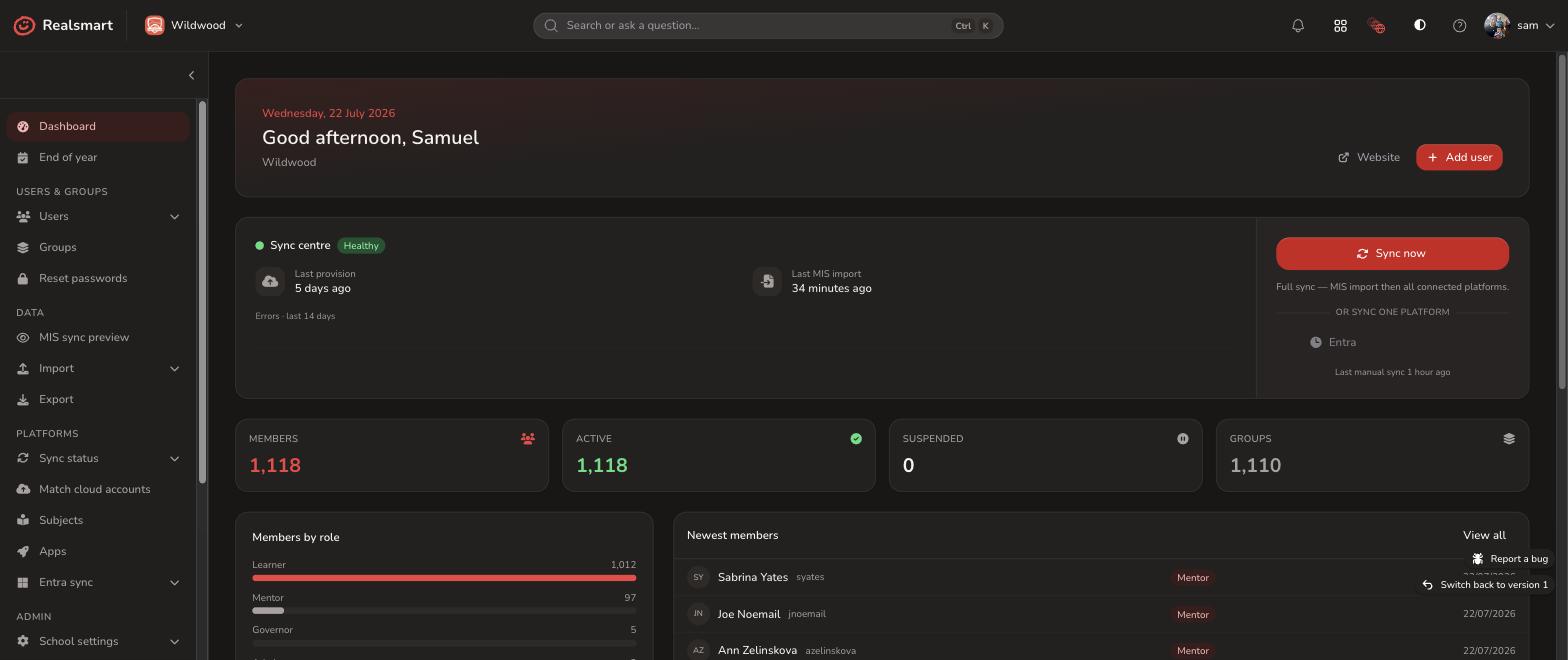Open End of year page
Screen dimensions: 1568x660
coord(98,157)
